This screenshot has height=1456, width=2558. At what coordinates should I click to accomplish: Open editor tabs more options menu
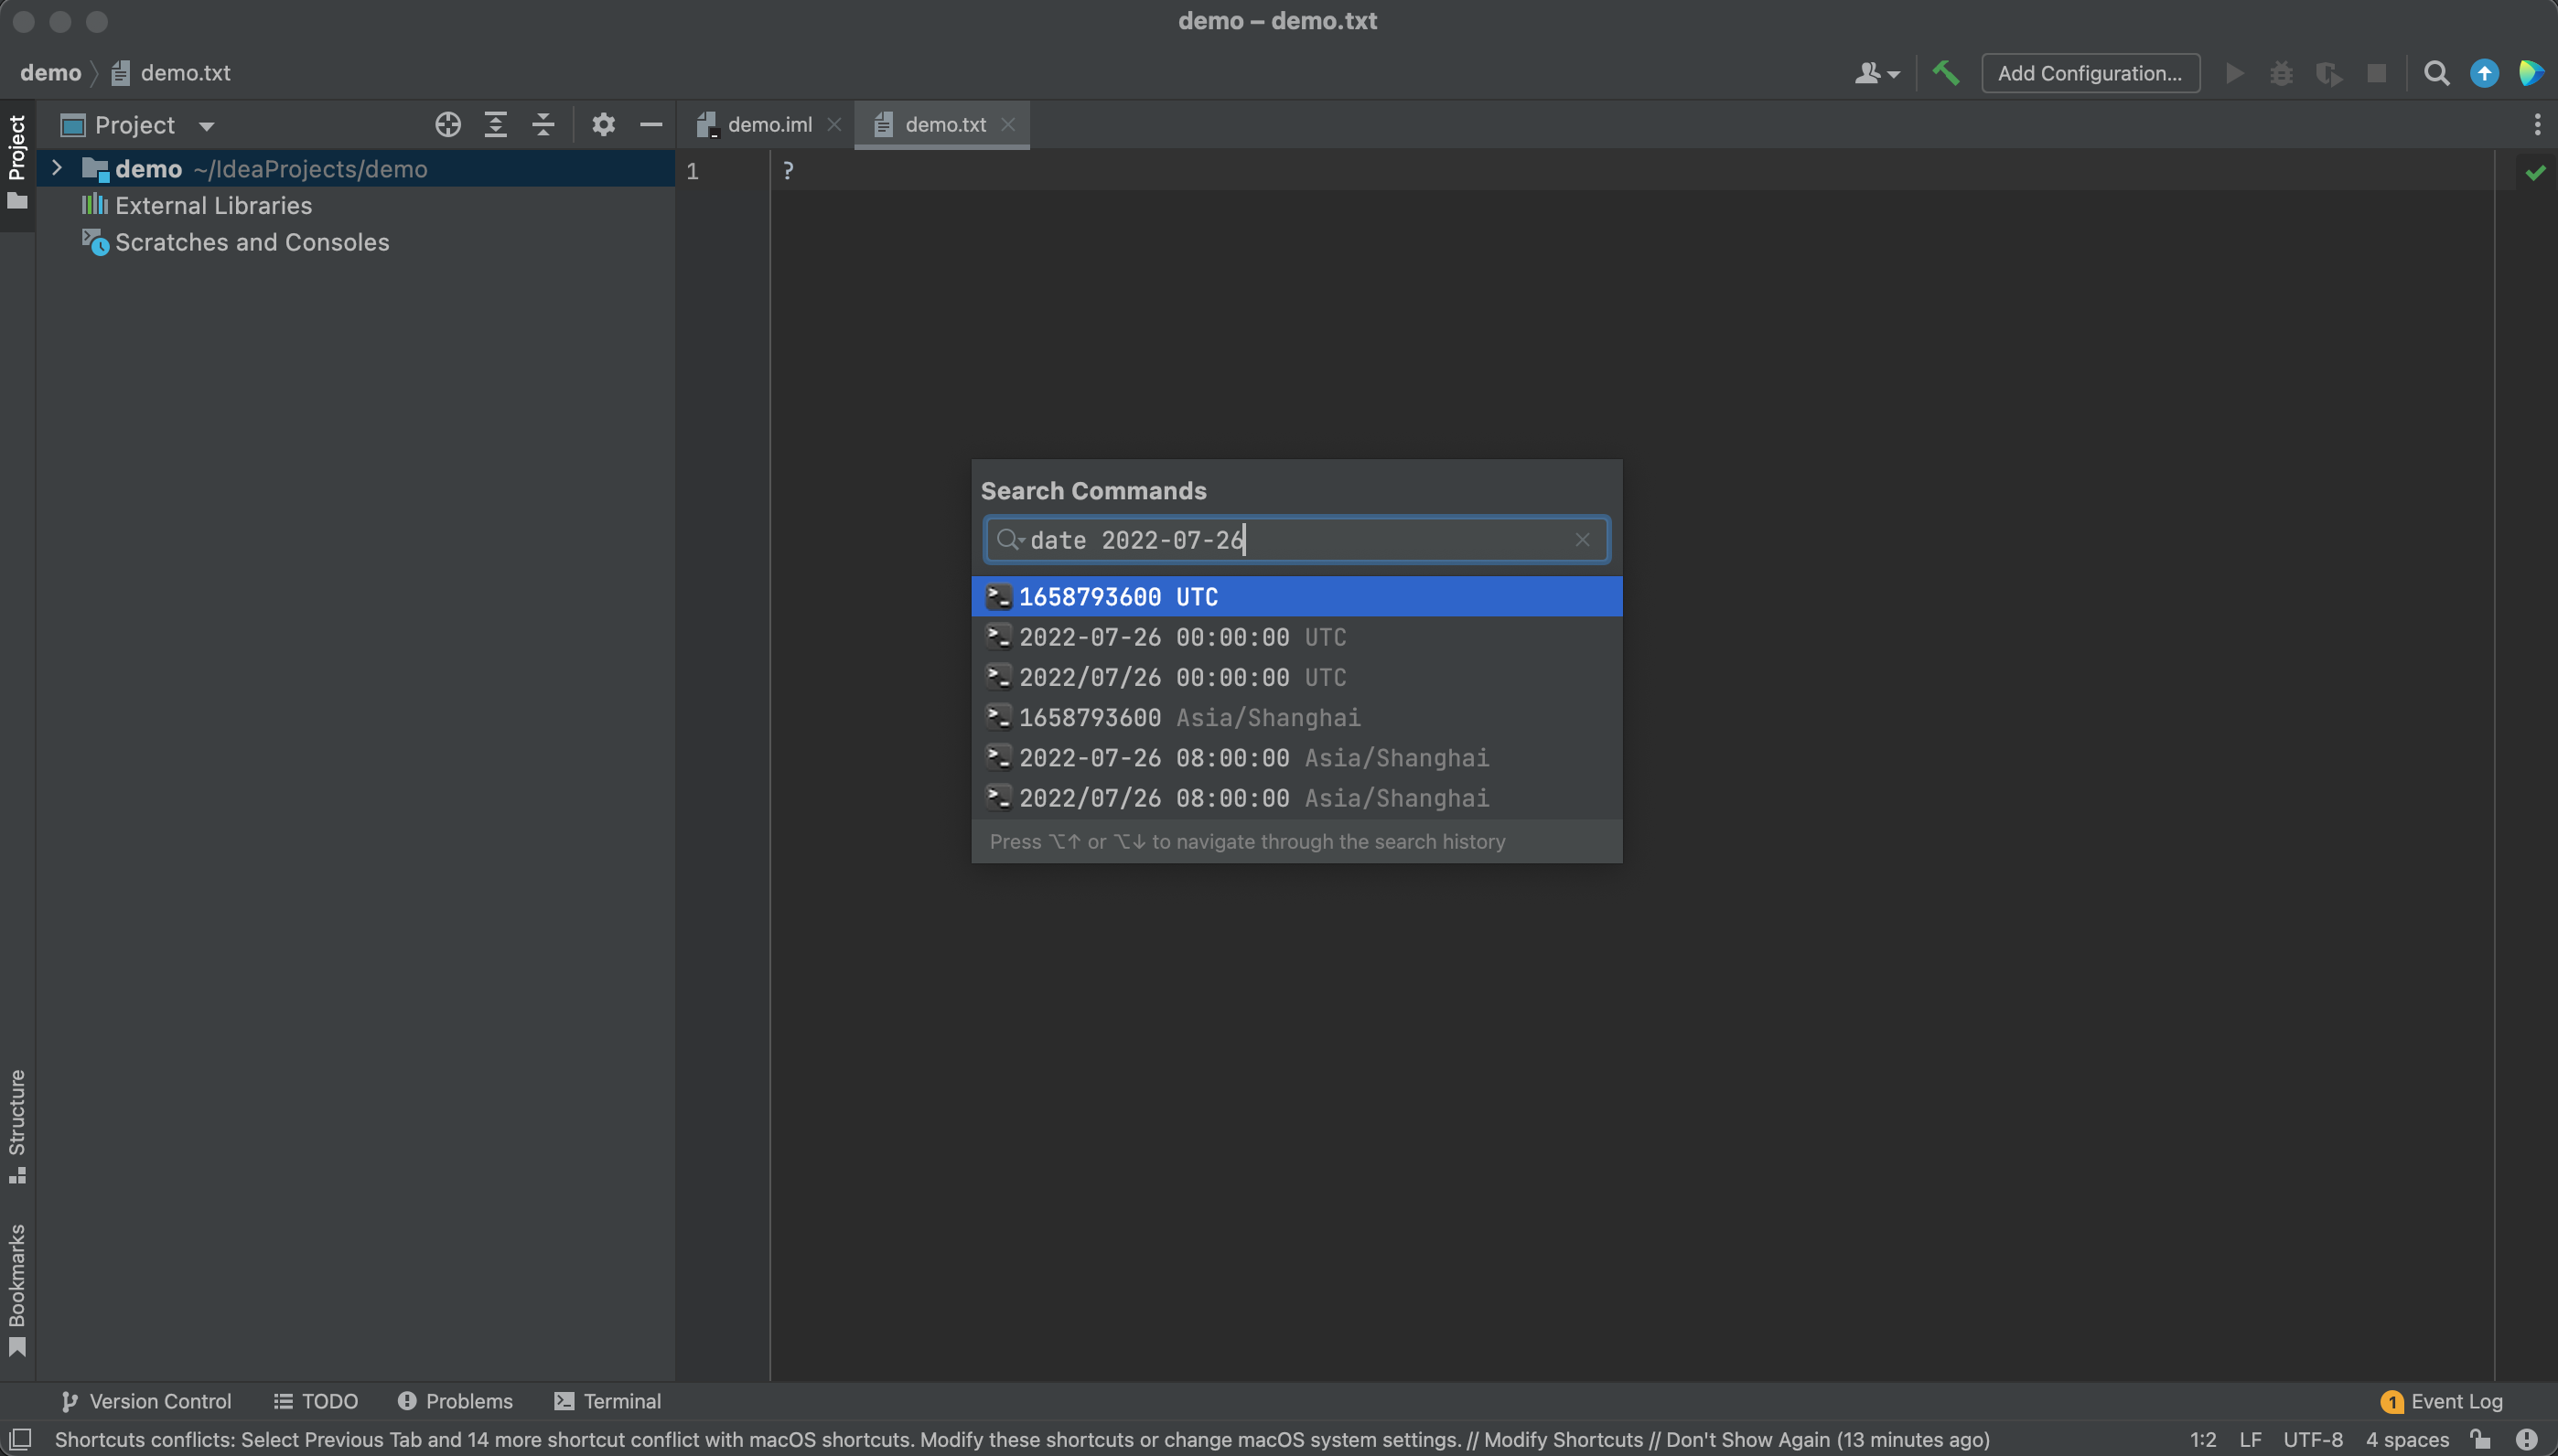pos(2537,125)
